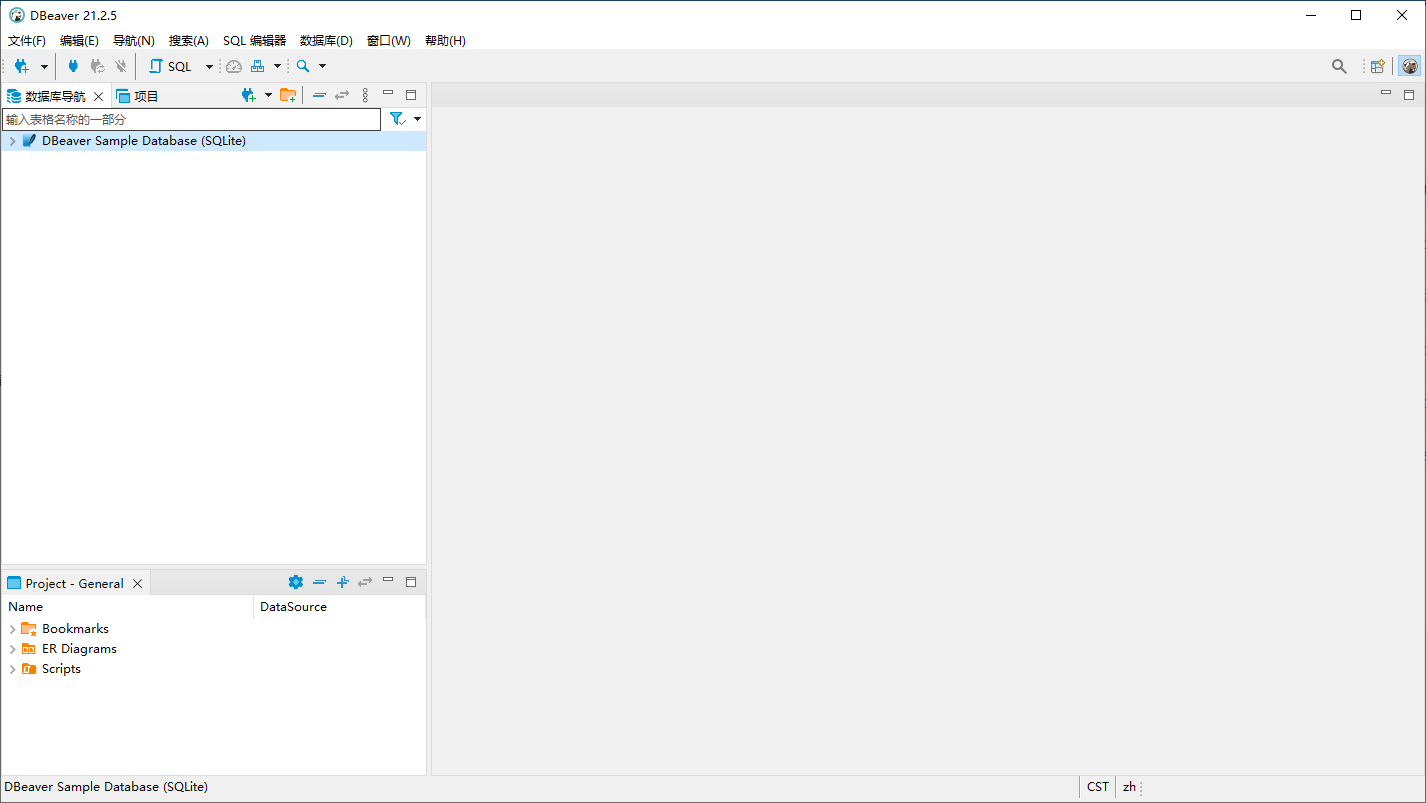Open the SQL 编辑器 menu

(x=254, y=41)
